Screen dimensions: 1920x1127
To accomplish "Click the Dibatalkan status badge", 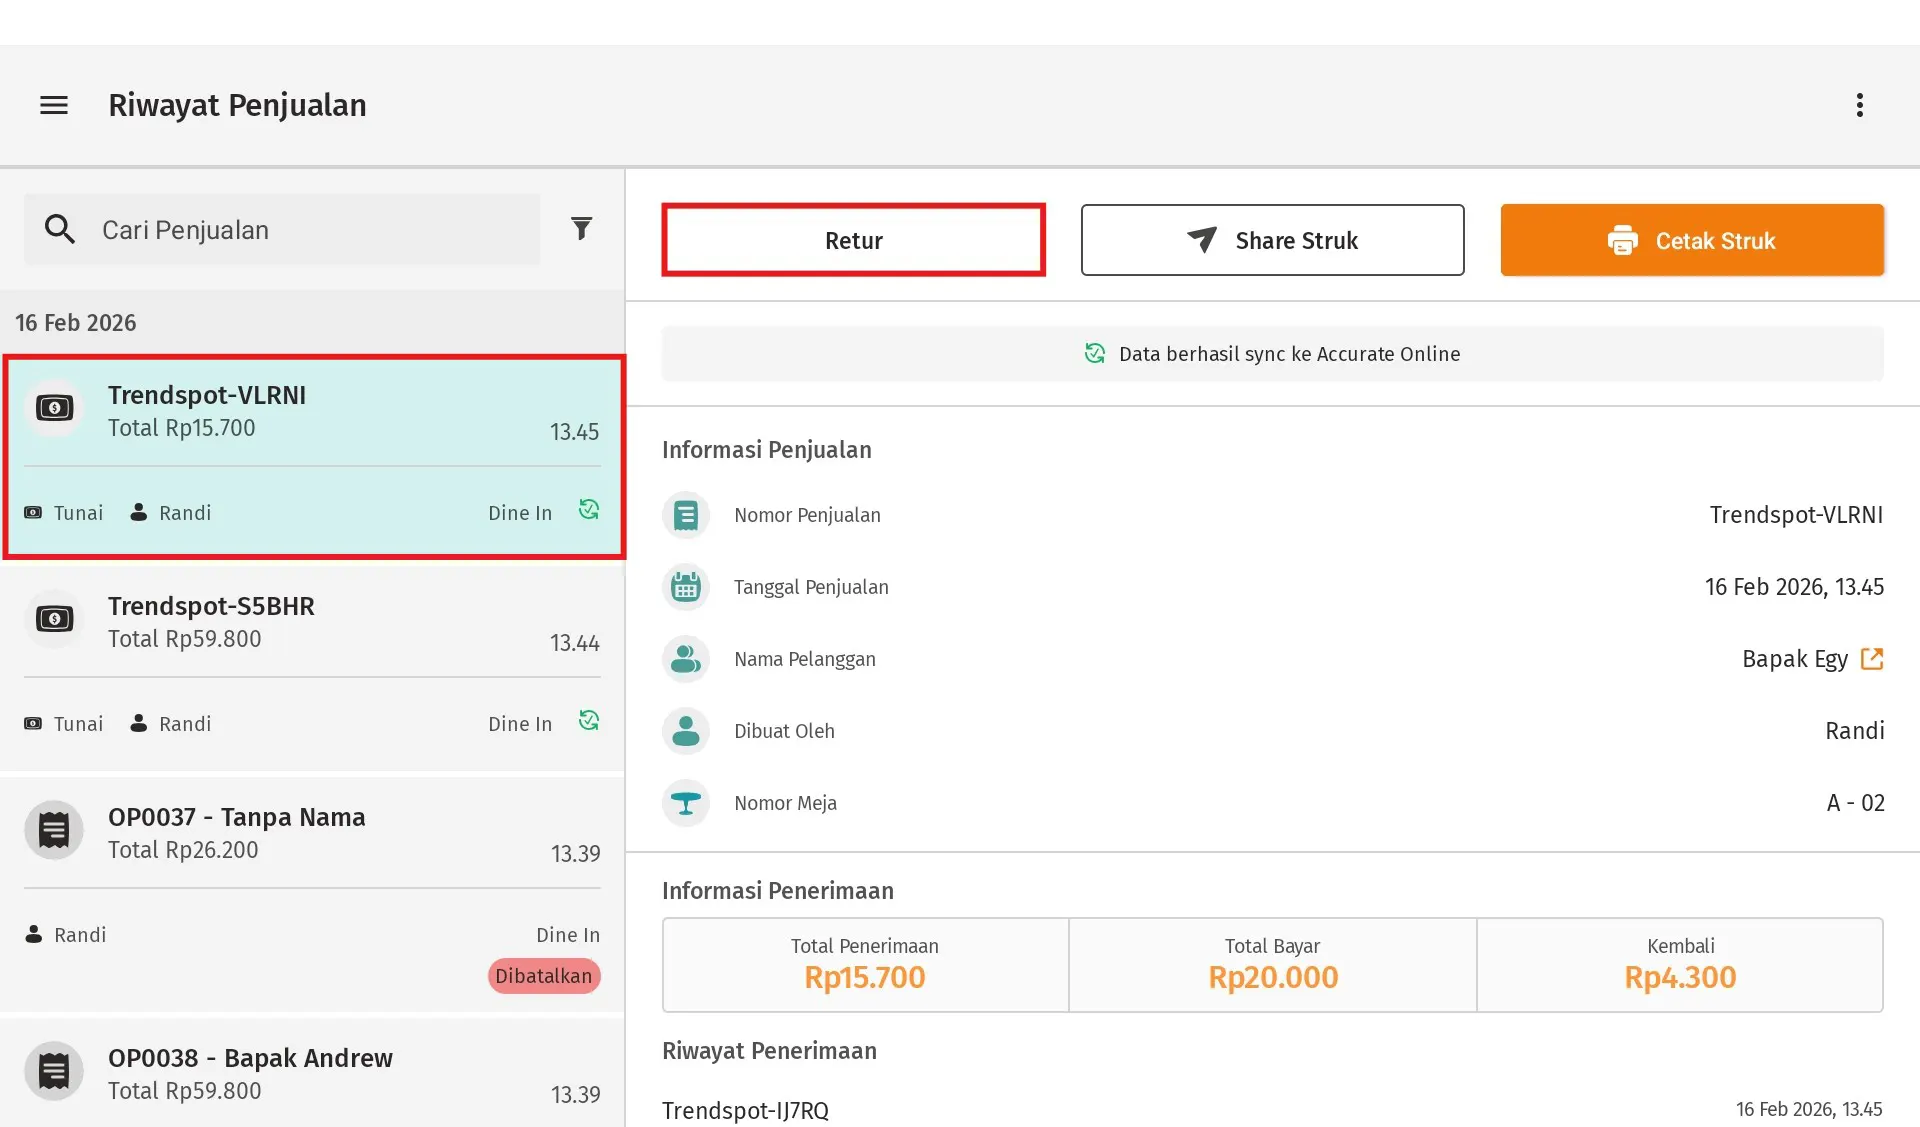I will pyautogui.click(x=544, y=976).
